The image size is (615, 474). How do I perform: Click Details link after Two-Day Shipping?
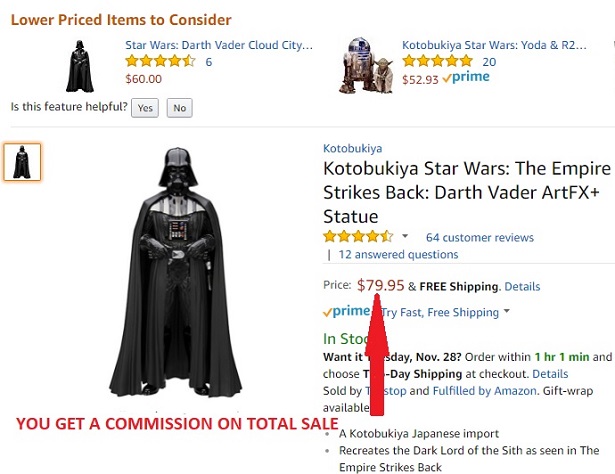(x=550, y=374)
